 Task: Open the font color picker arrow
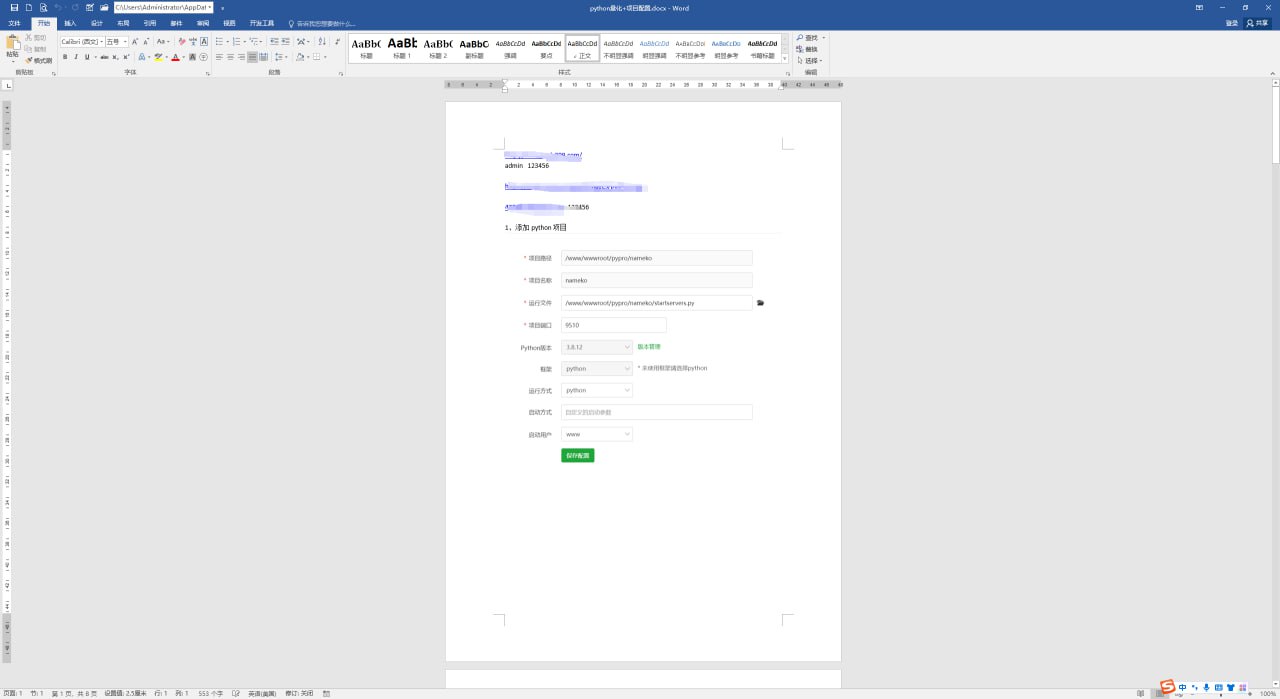pyautogui.click(x=183, y=57)
